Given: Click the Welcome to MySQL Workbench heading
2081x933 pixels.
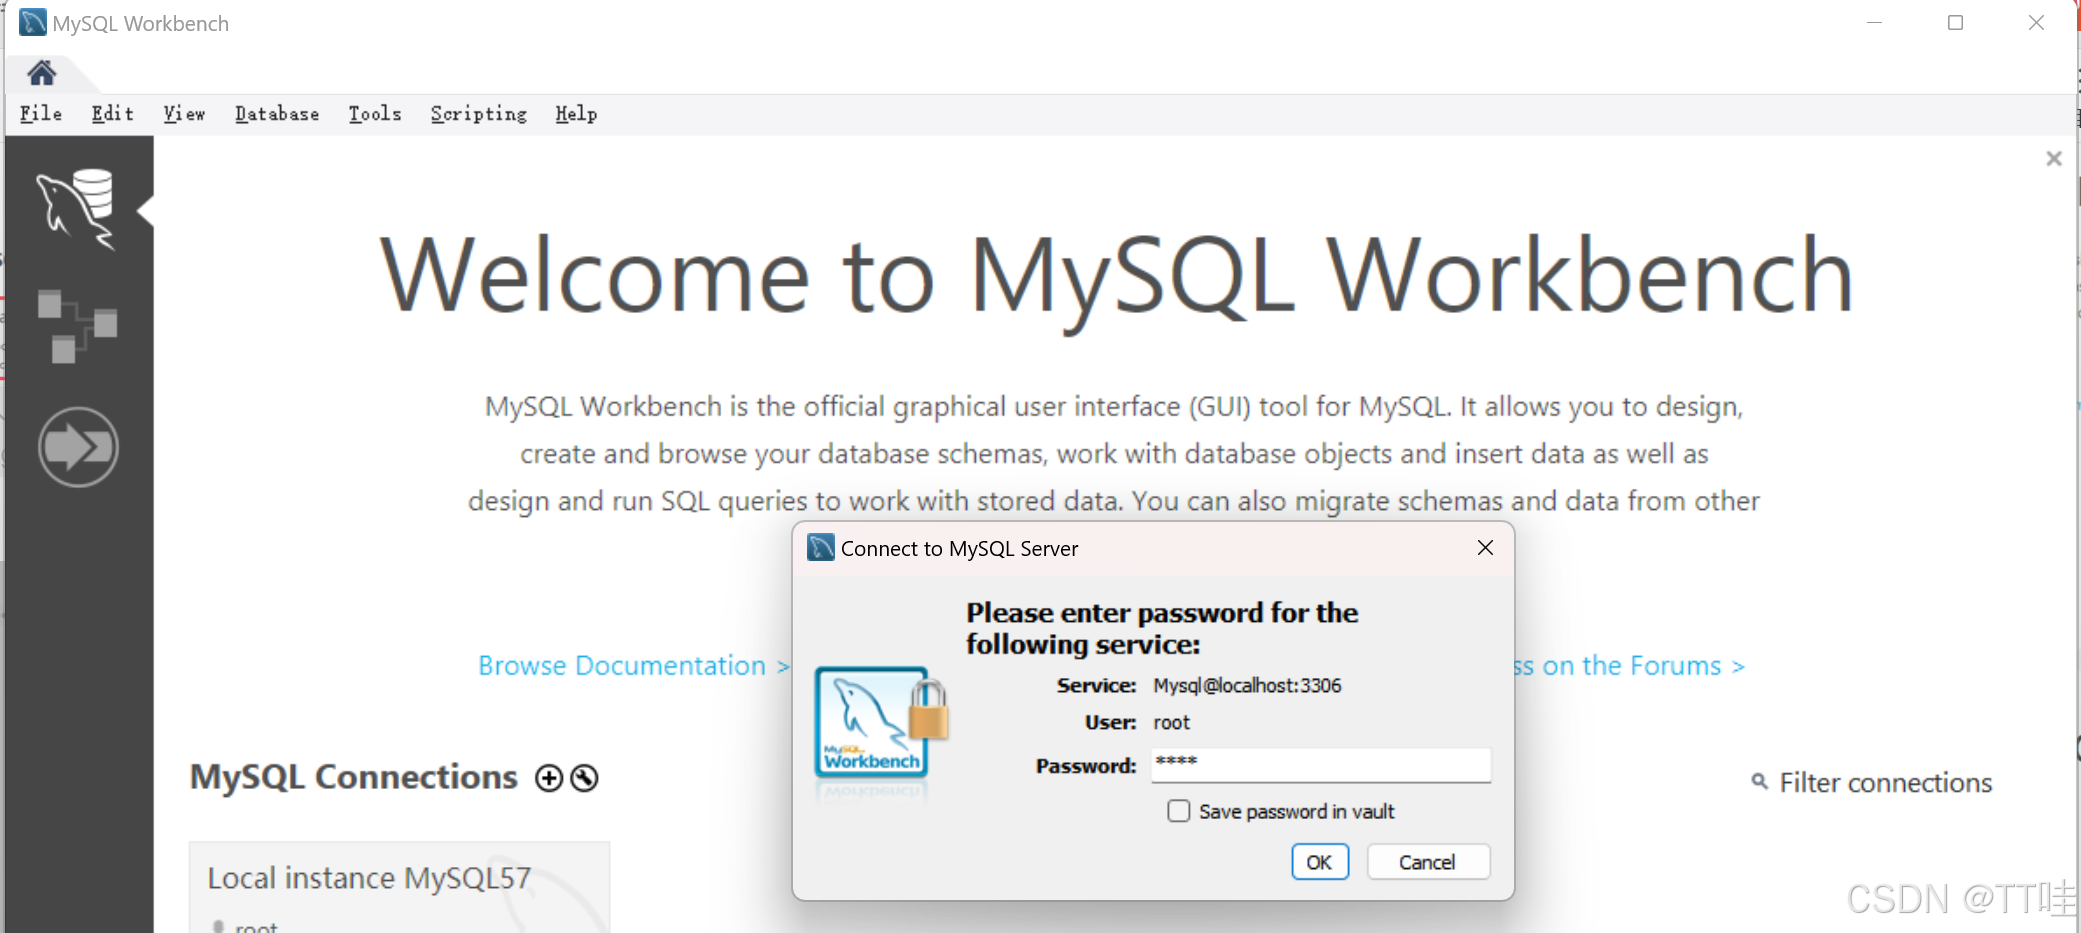Looking at the screenshot, I should tap(1116, 277).
